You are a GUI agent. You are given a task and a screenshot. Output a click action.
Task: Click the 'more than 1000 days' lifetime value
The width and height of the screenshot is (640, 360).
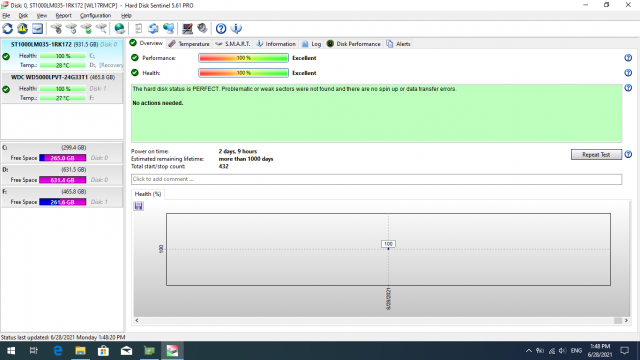click(x=246, y=159)
